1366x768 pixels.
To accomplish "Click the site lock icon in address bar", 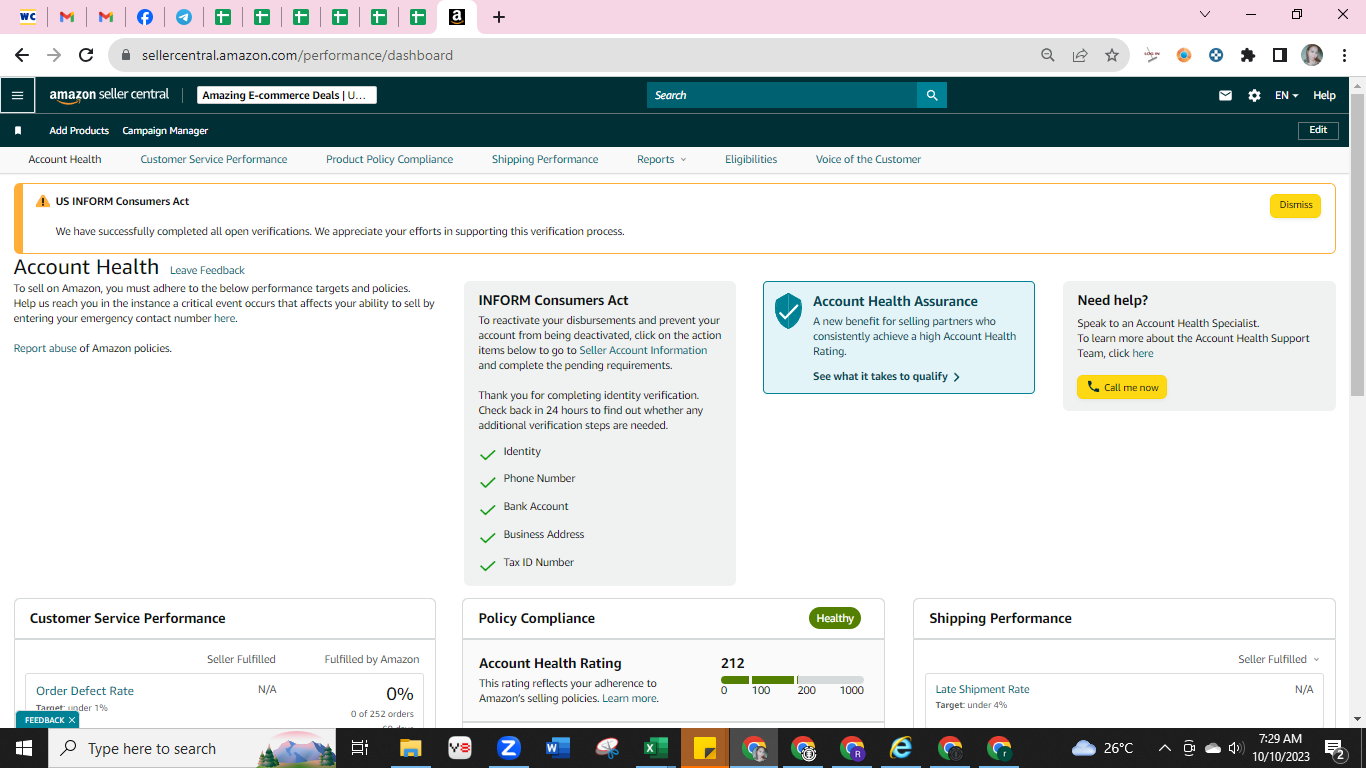I will [126, 55].
